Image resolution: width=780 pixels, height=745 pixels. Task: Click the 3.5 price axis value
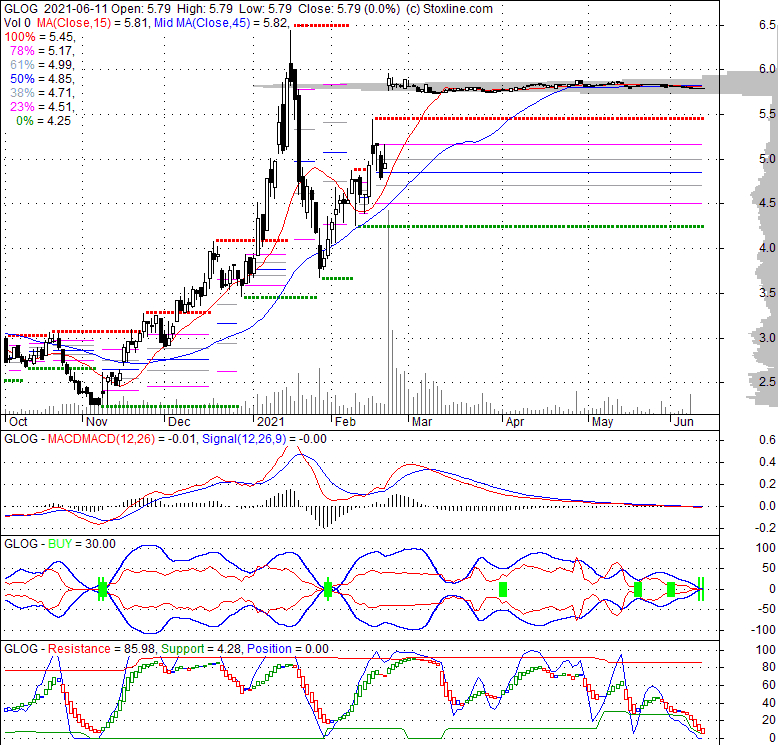(767, 292)
